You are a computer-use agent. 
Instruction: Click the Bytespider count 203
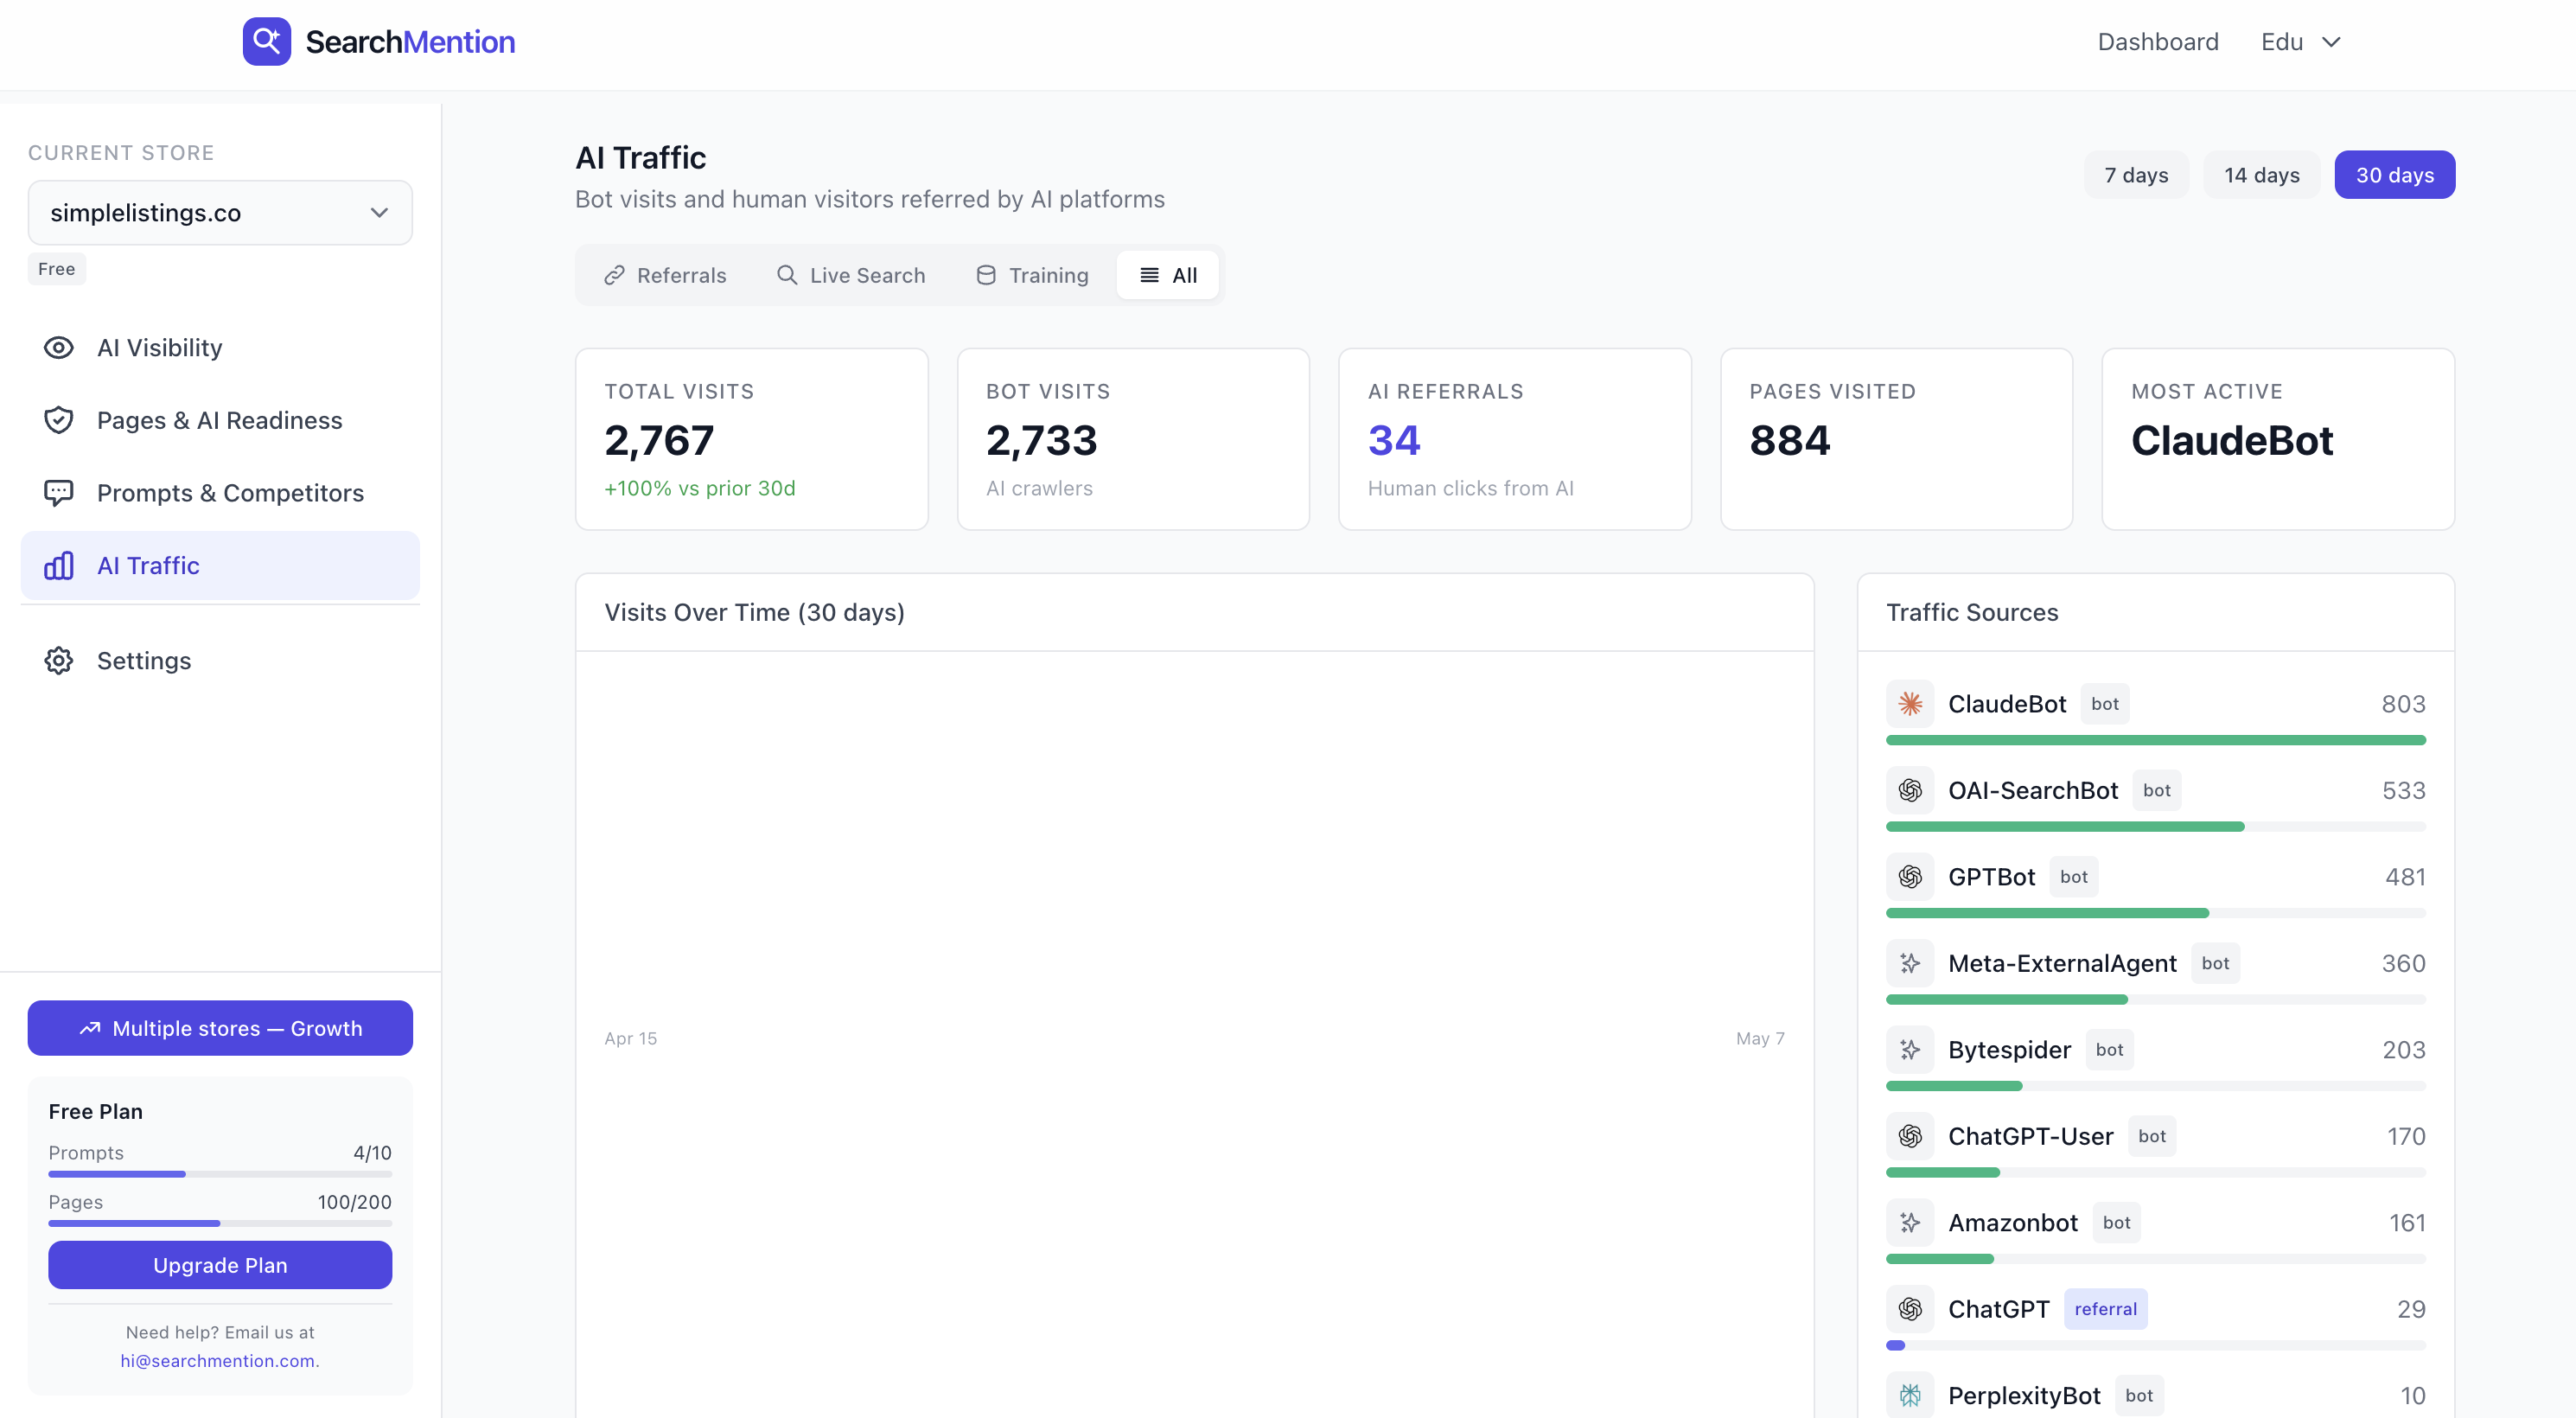click(2404, 1050)
